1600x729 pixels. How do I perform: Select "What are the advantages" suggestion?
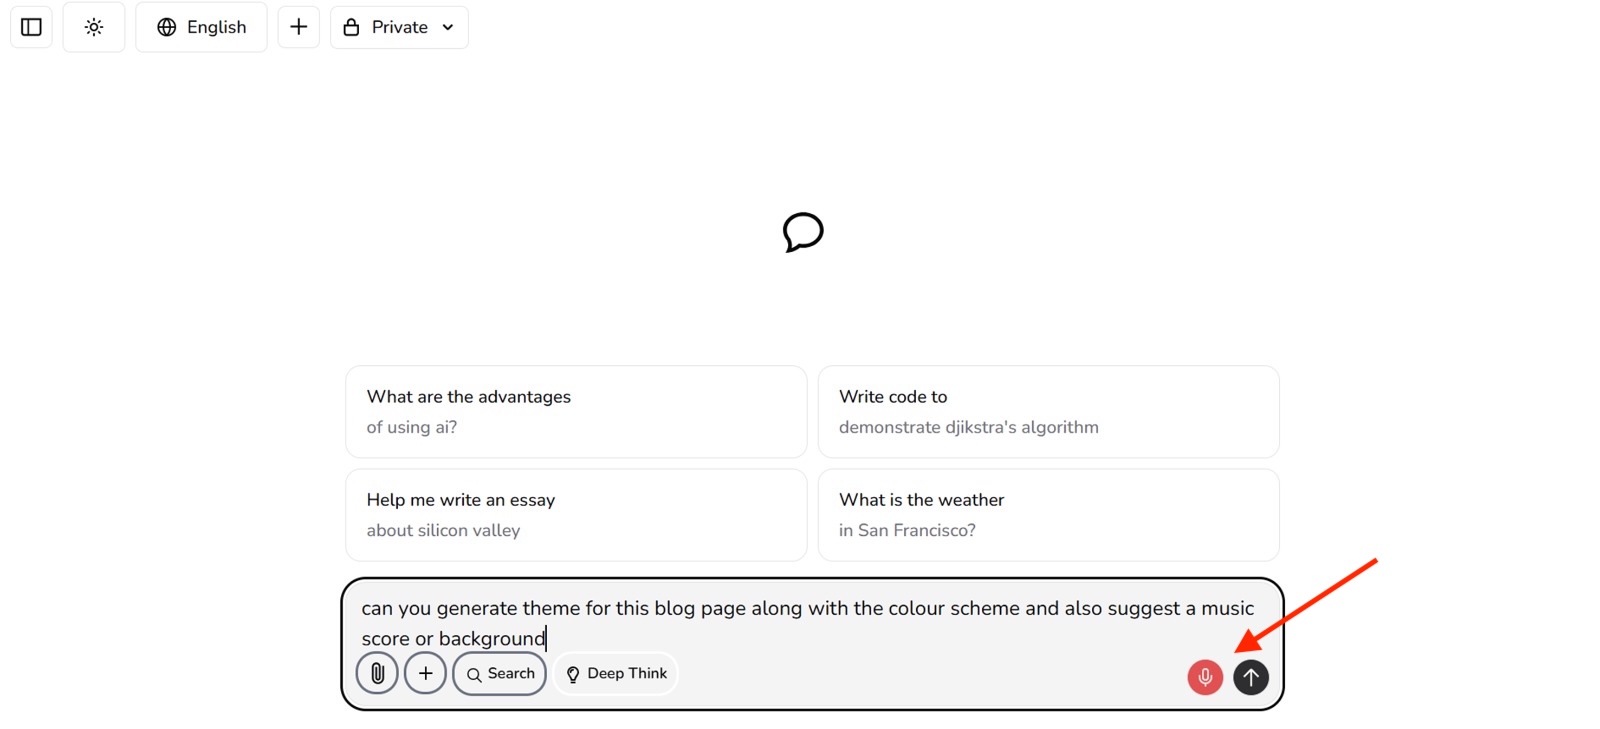(576, 412)
